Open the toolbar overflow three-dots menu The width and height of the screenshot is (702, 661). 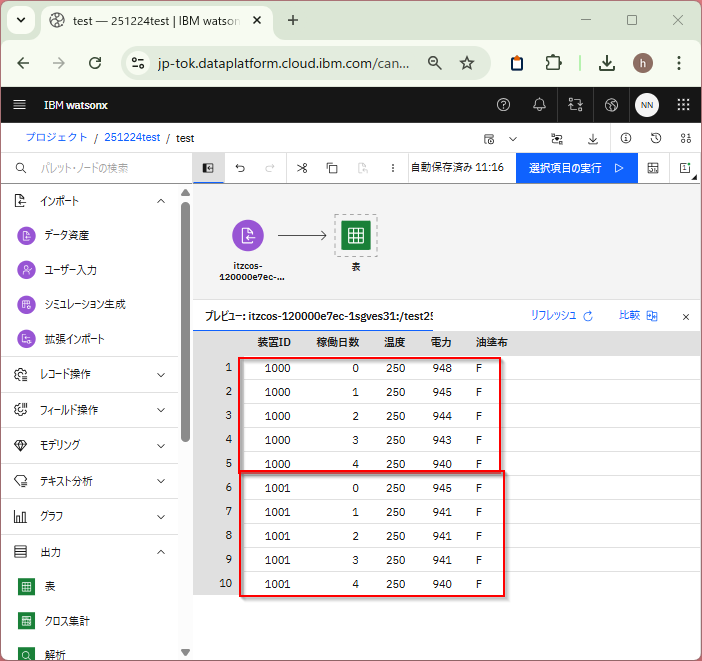tap(393, 168)
